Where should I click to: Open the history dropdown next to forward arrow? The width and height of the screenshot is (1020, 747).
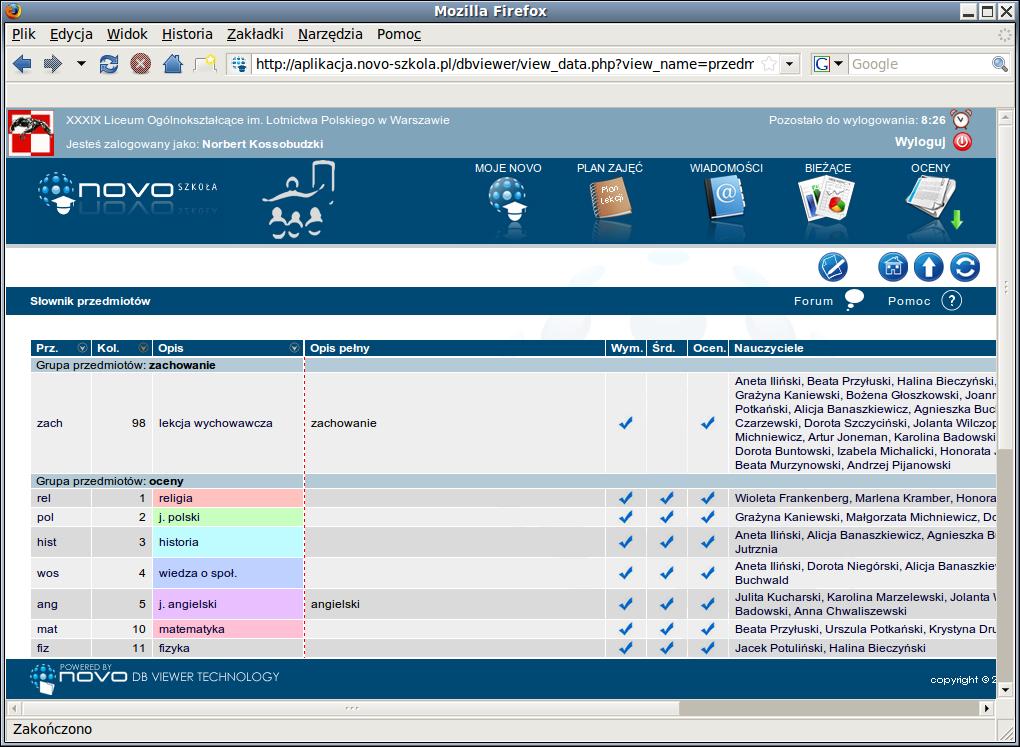coord(81,64)
